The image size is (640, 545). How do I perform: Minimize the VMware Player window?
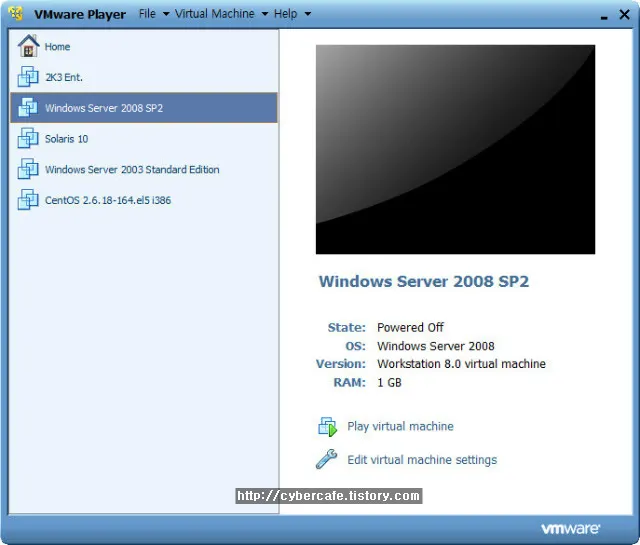click(604, 16)
